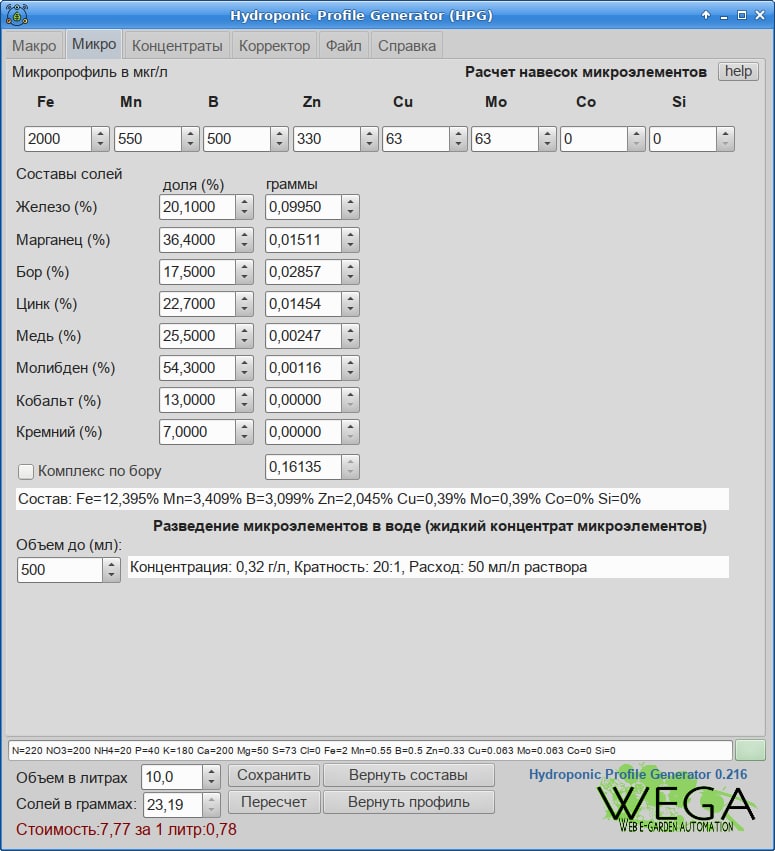This screenshot has width=775, height=851.
Task: Adjust the Co spinner arrows
Action: 637,139
